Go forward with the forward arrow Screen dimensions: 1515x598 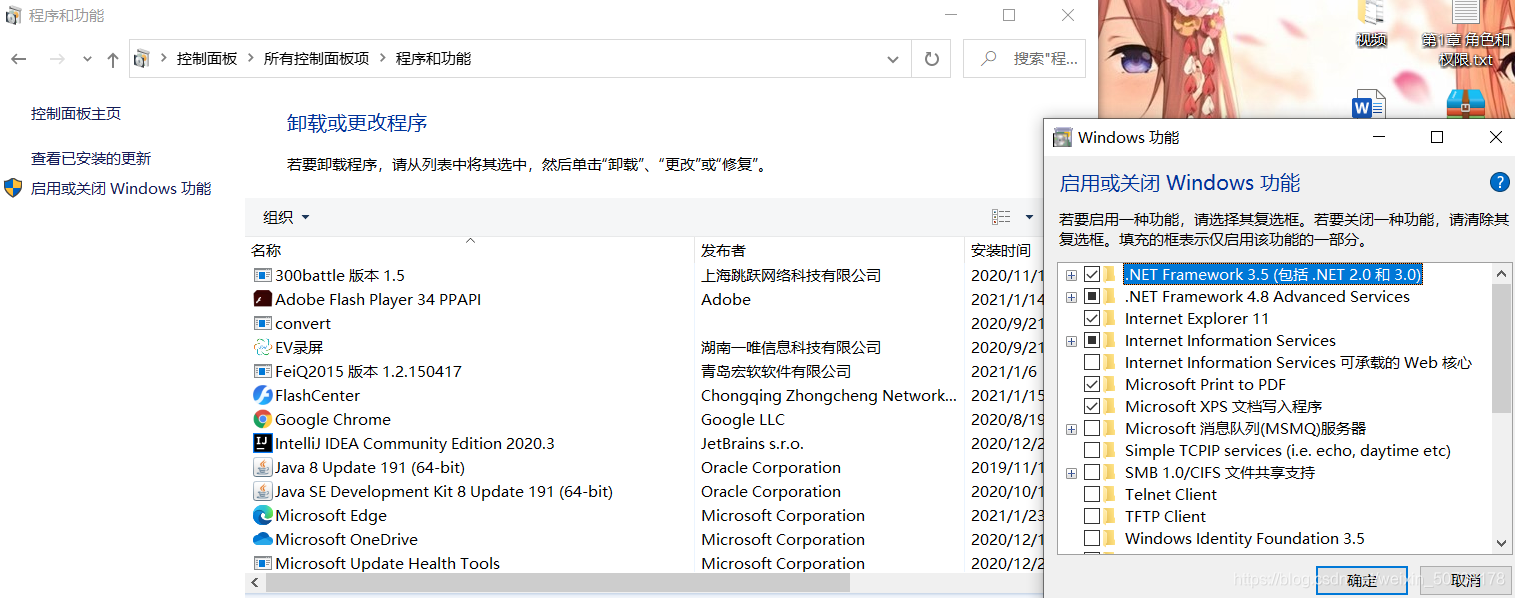pyautogui.click(x=57, y=59)
